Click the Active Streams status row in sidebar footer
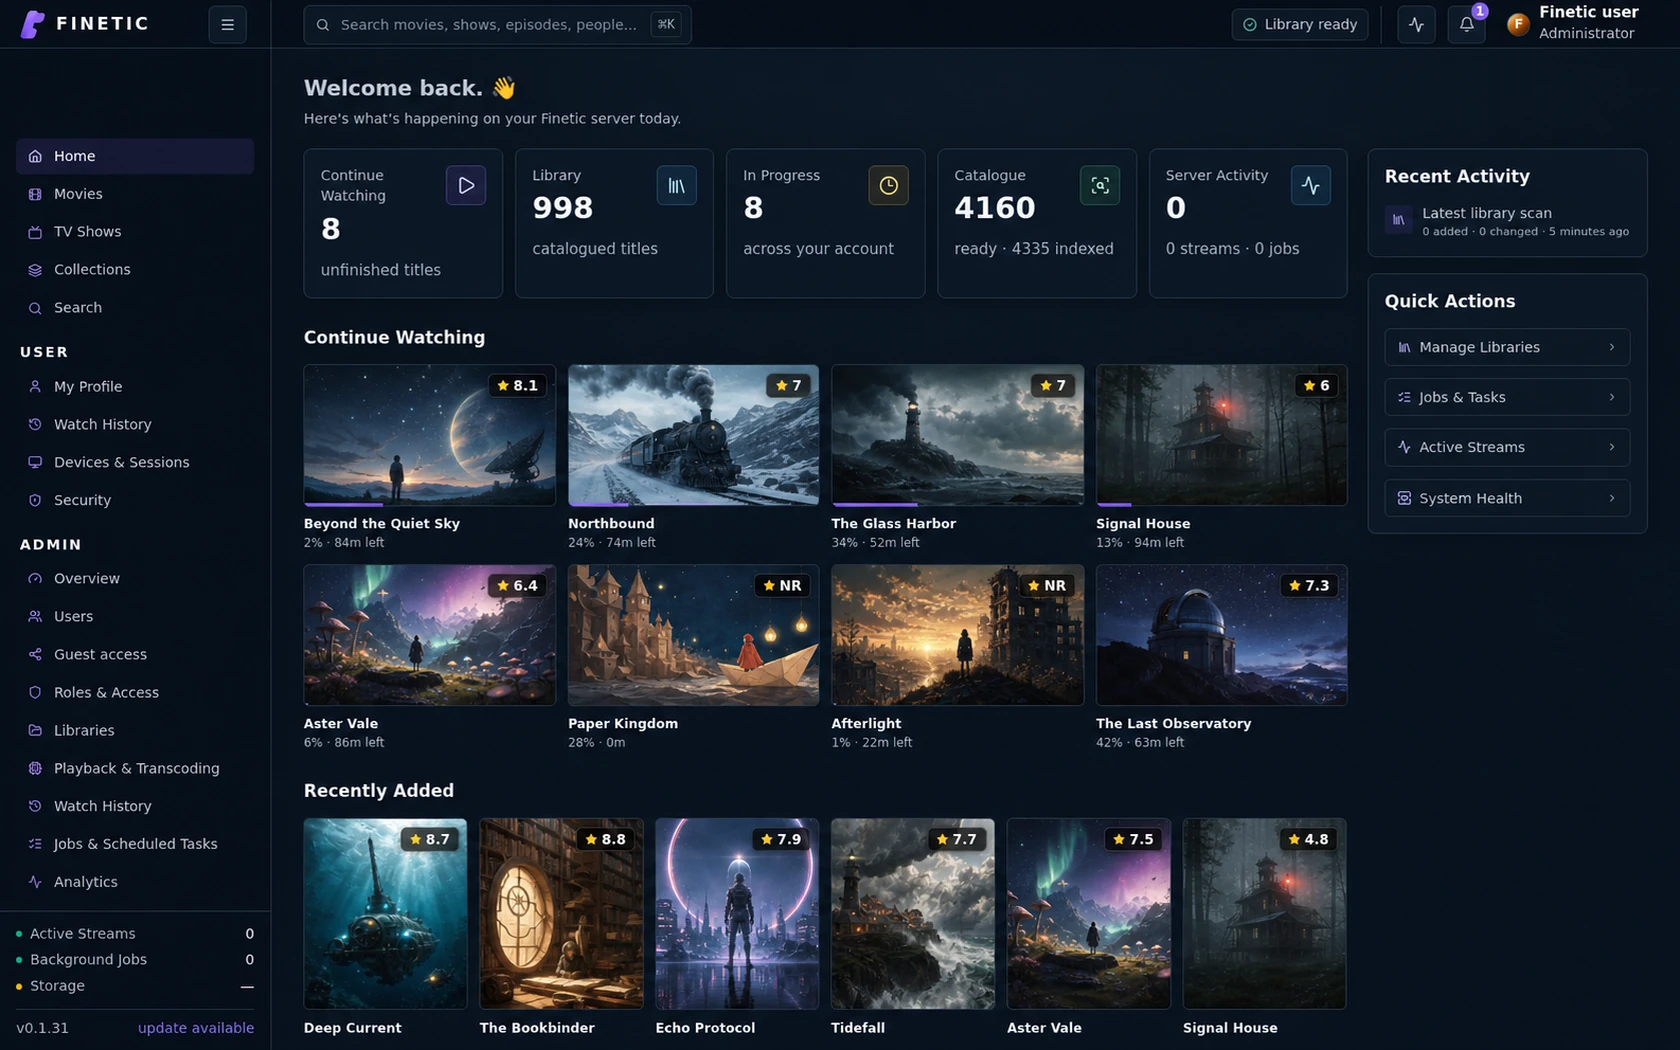 click(x=135, y=933)
